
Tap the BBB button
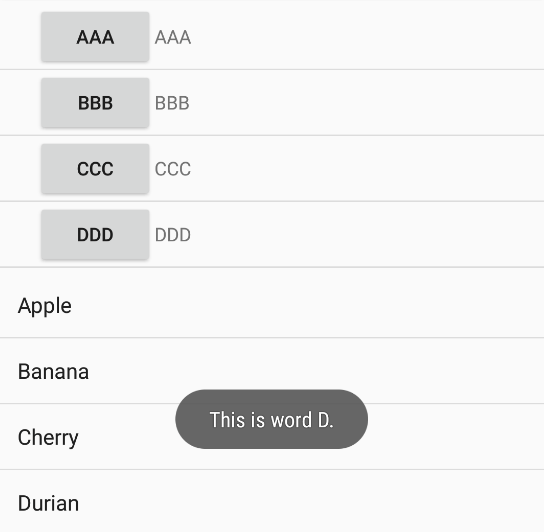(x=95, y=103)
